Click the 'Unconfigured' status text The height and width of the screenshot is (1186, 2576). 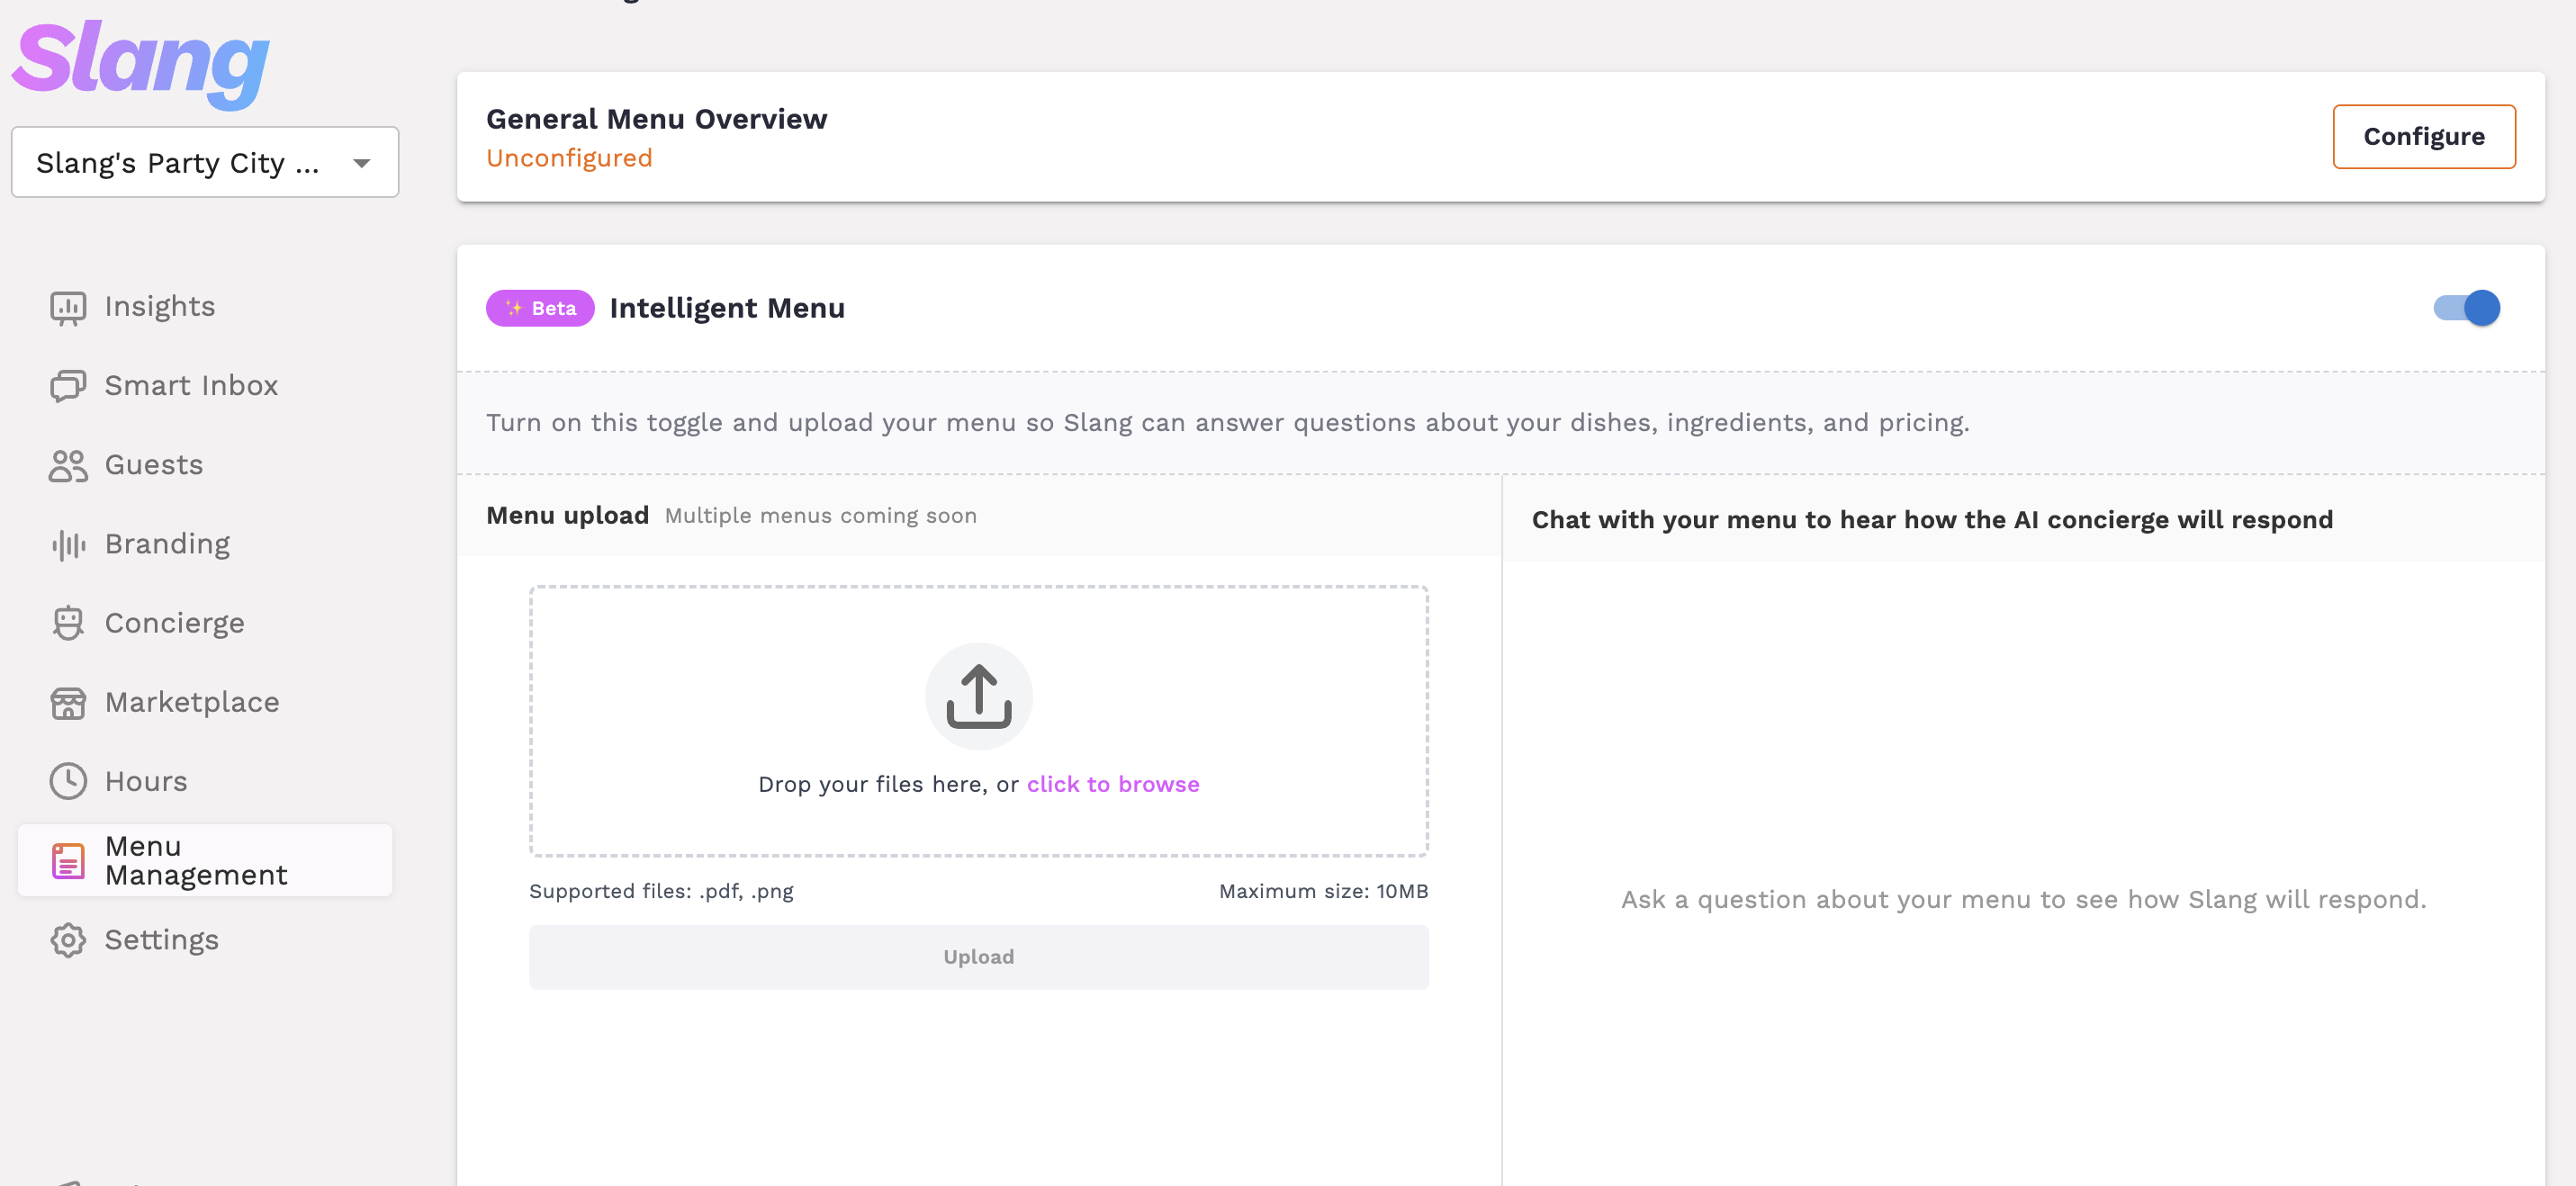569,158
